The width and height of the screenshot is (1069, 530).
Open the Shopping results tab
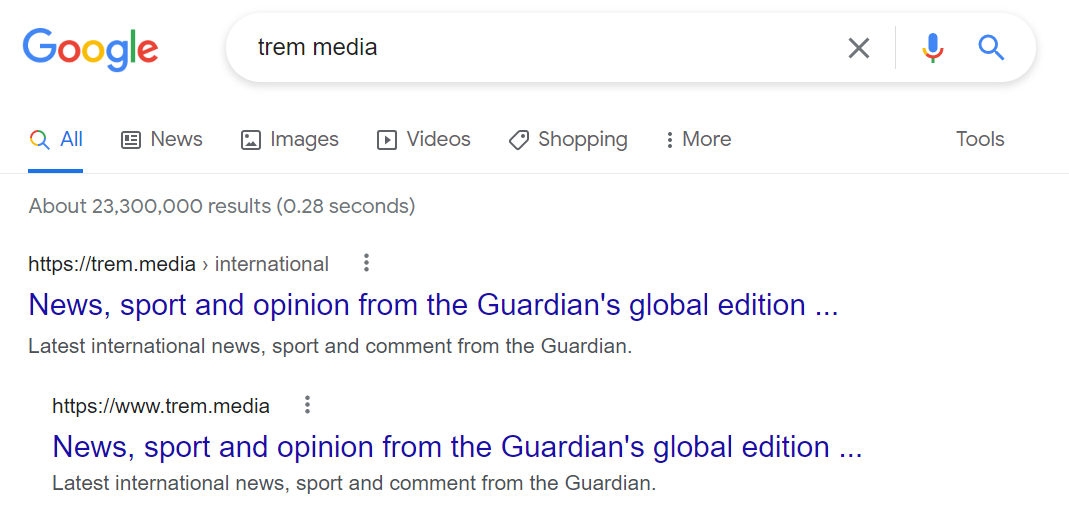pos(582,139)
